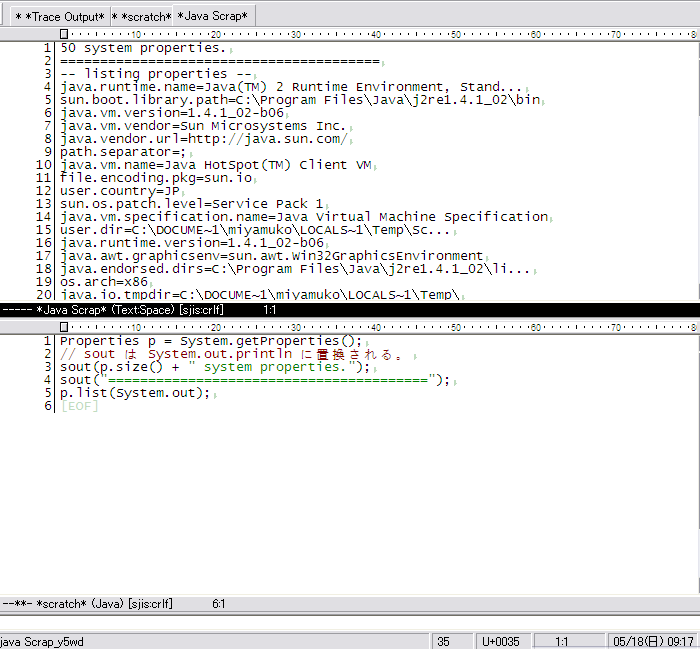Click the java.endorsed.dirs line
700x649 pixels.
click(x=295, y=269)
